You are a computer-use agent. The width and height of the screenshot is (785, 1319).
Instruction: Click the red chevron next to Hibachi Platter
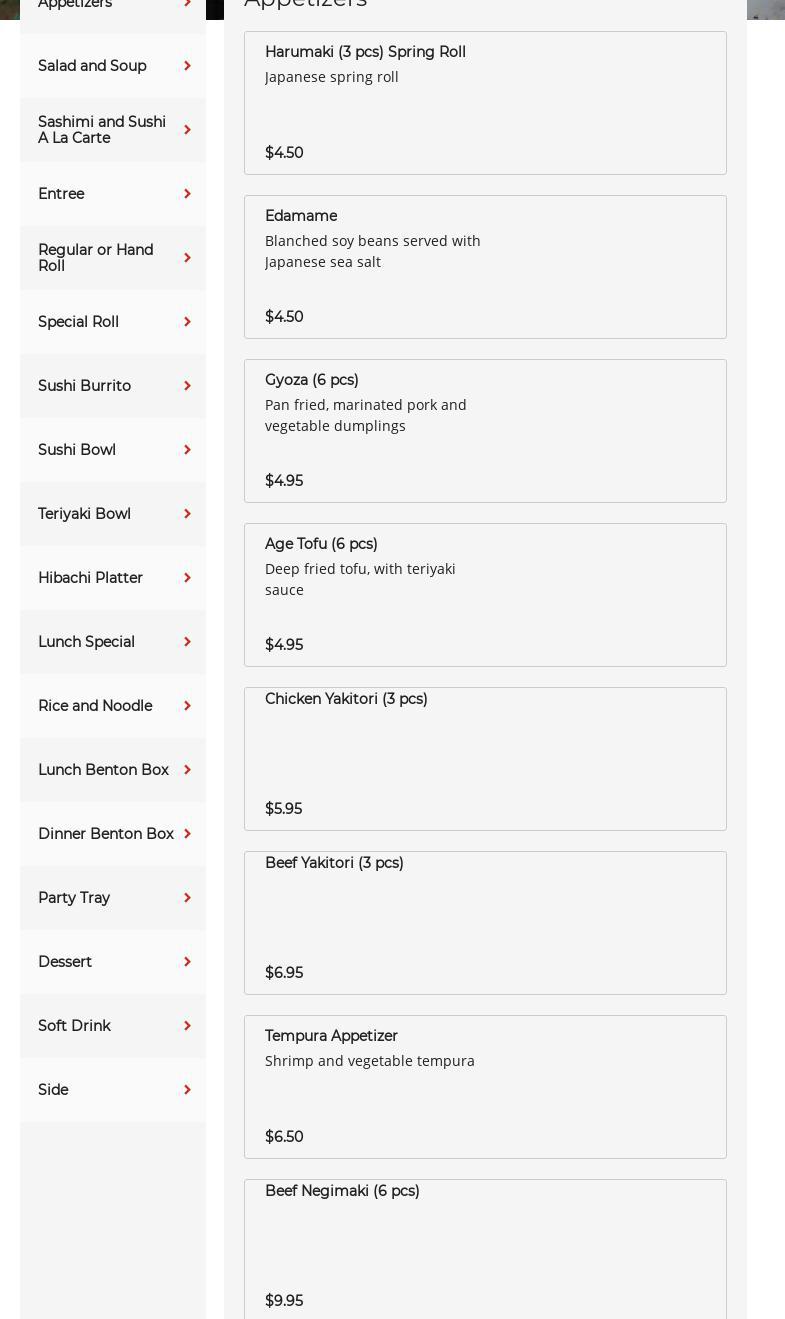187,578
